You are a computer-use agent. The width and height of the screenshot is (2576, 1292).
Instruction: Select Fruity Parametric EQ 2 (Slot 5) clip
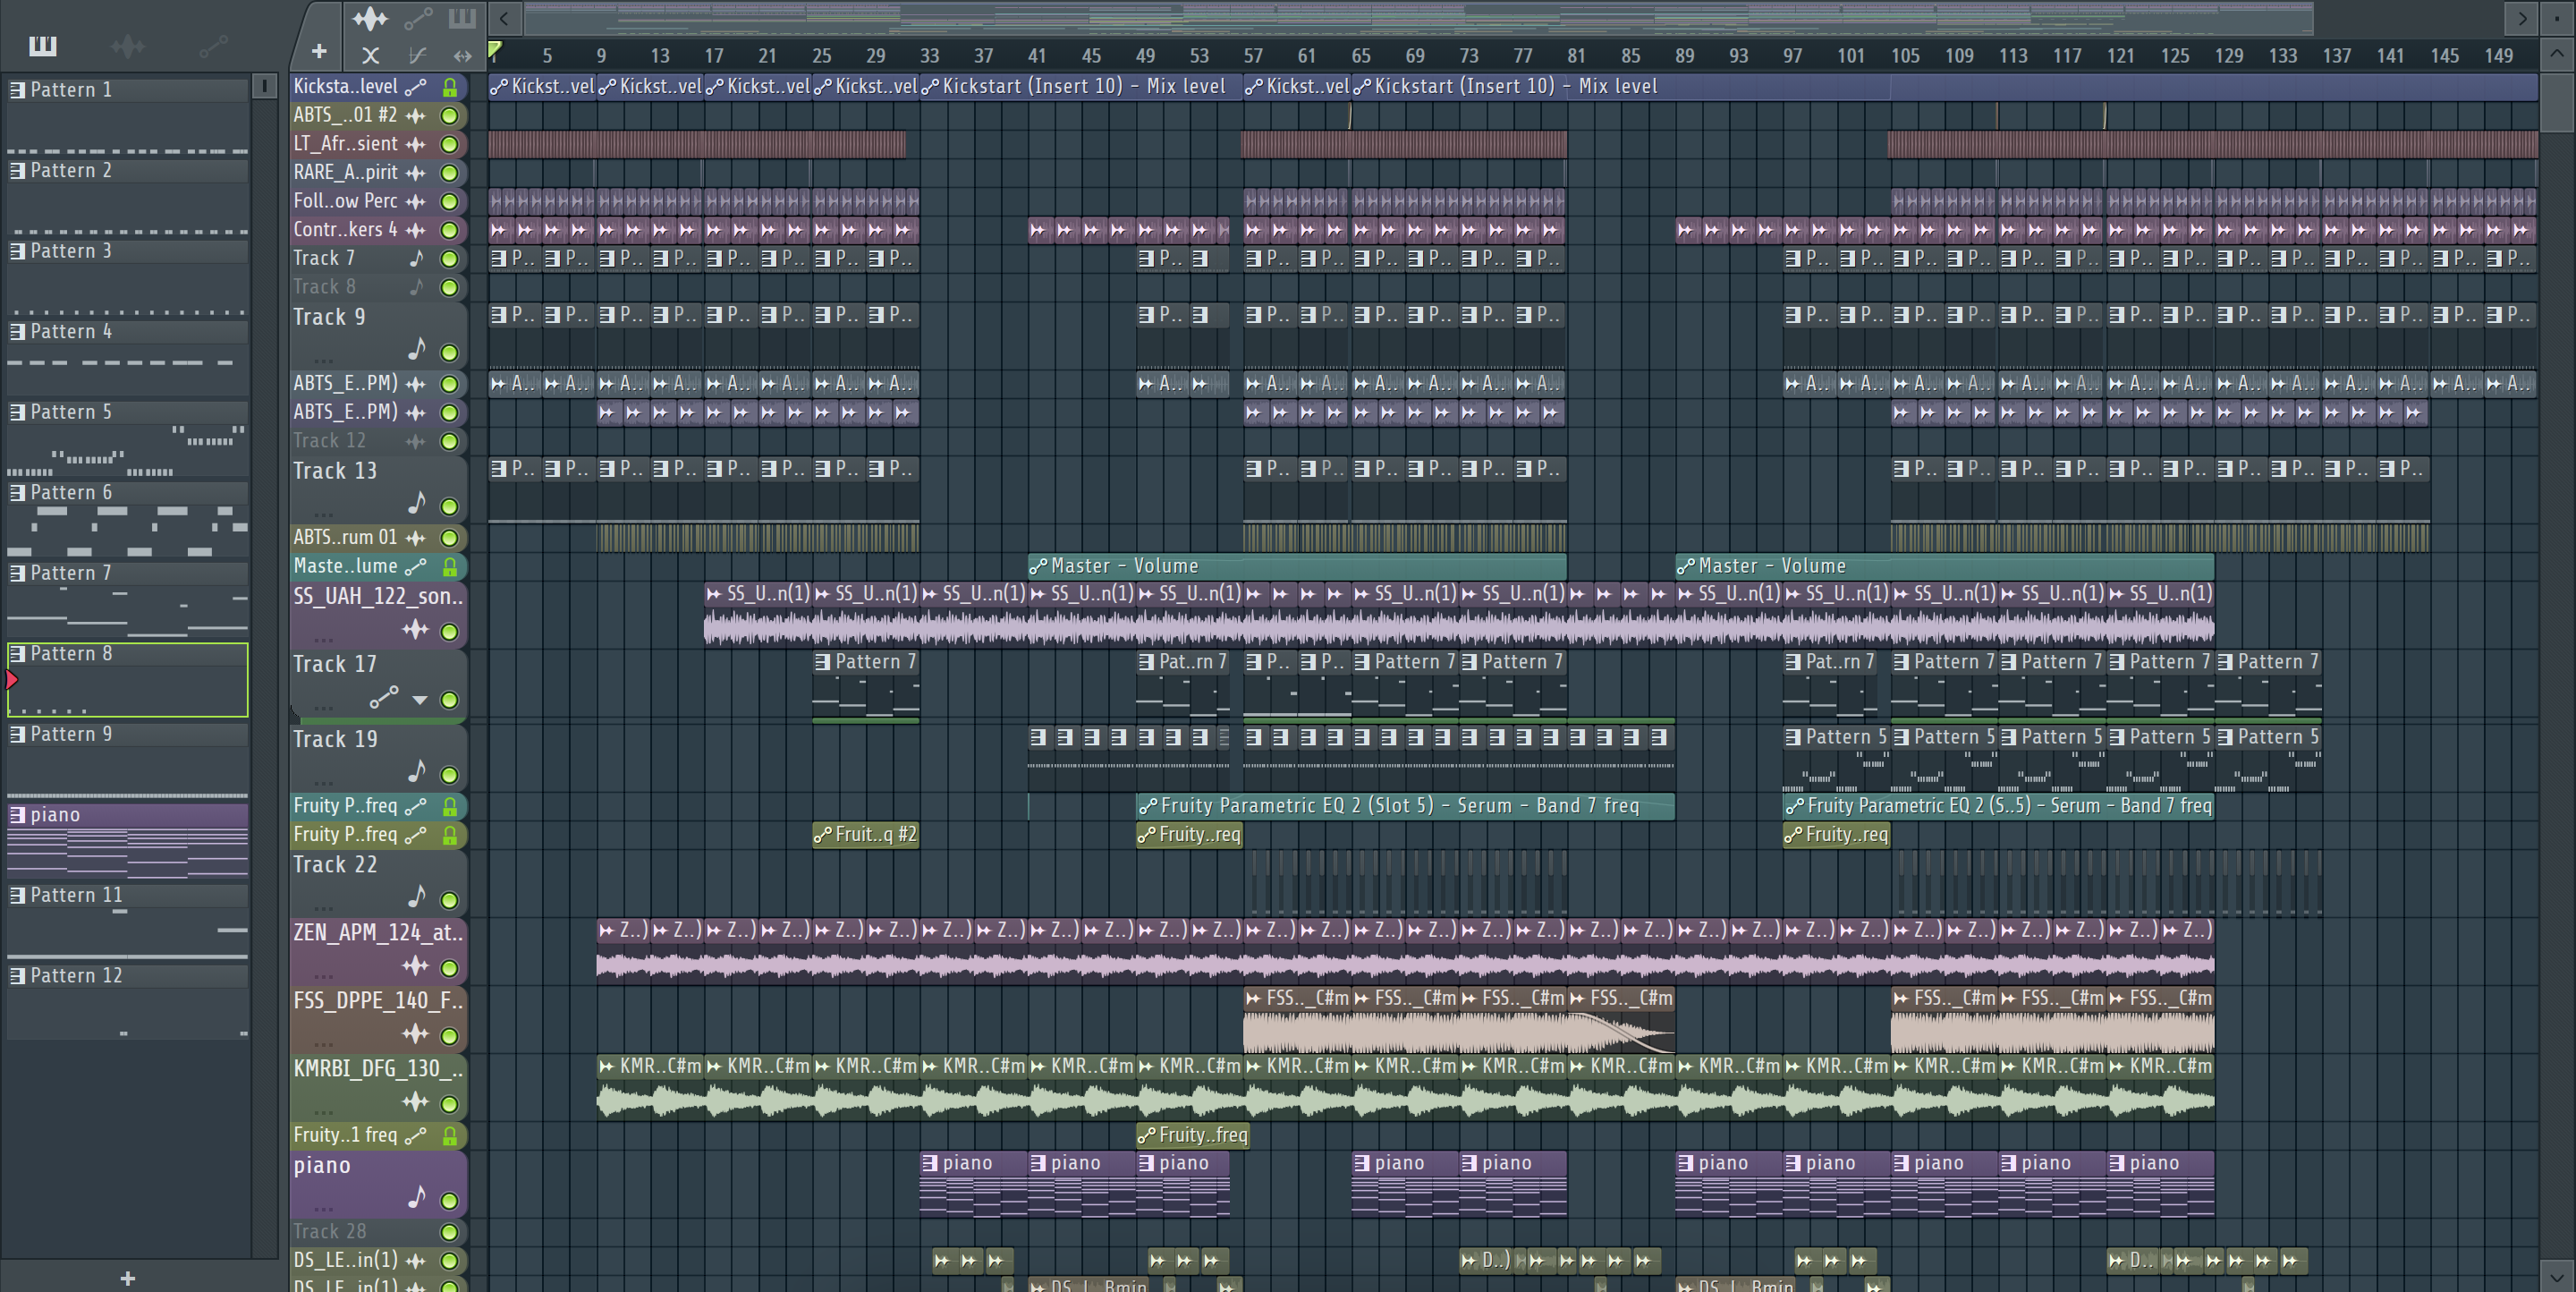[1405, 806]
